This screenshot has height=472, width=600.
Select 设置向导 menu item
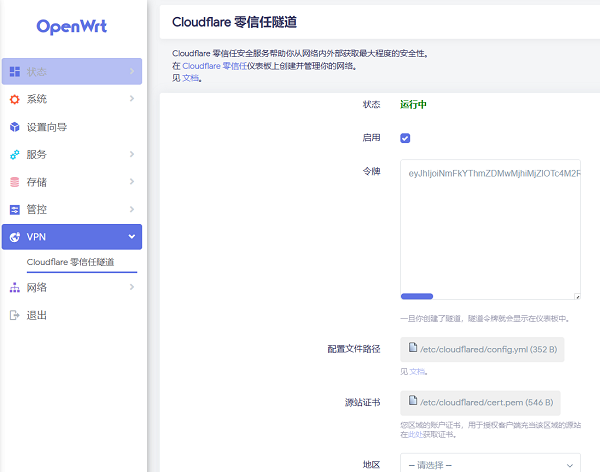click(x=47, y=127)
